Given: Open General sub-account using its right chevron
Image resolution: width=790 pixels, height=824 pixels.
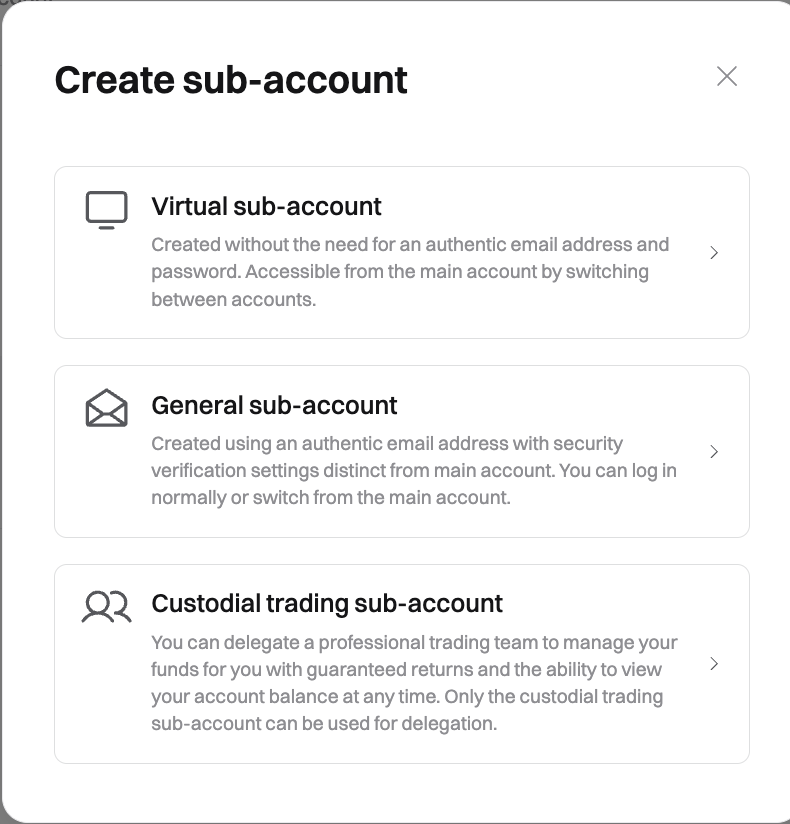Looking at the screenshot, I should point(714,452).
